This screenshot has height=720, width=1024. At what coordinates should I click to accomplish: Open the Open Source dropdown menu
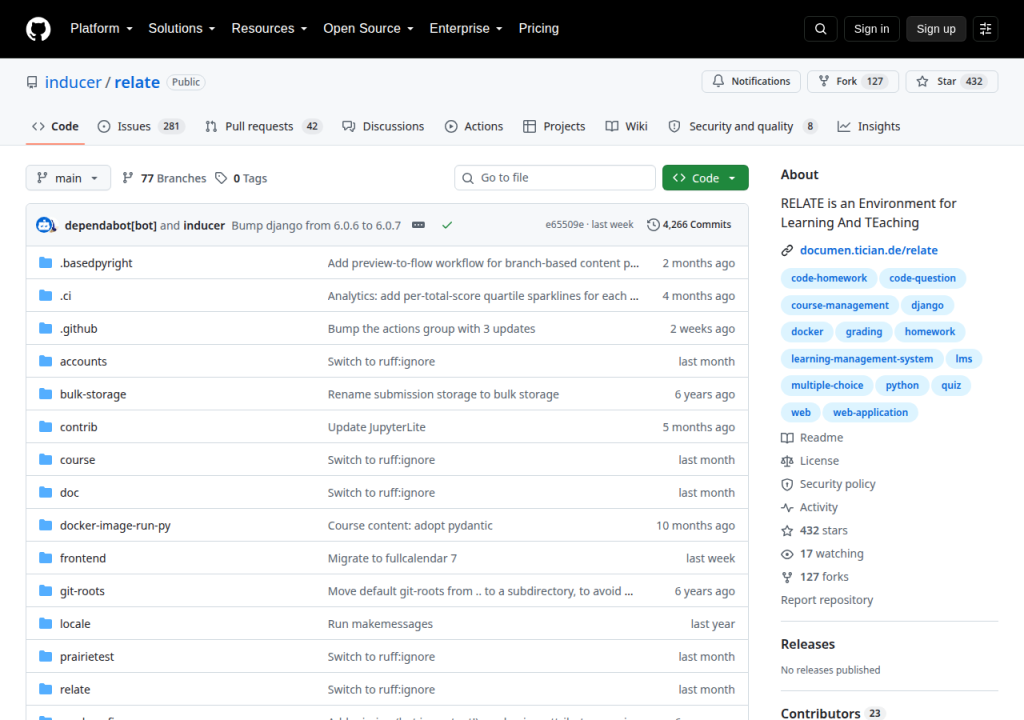[368, 29]
